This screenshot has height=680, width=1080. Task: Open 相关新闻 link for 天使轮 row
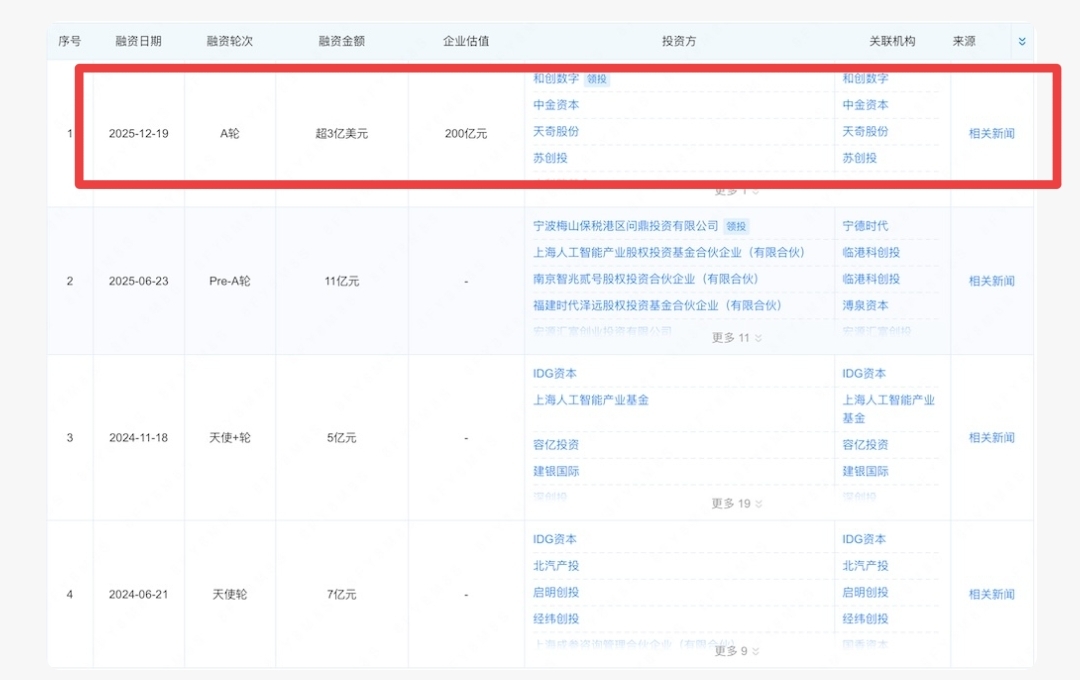[991, 594]
